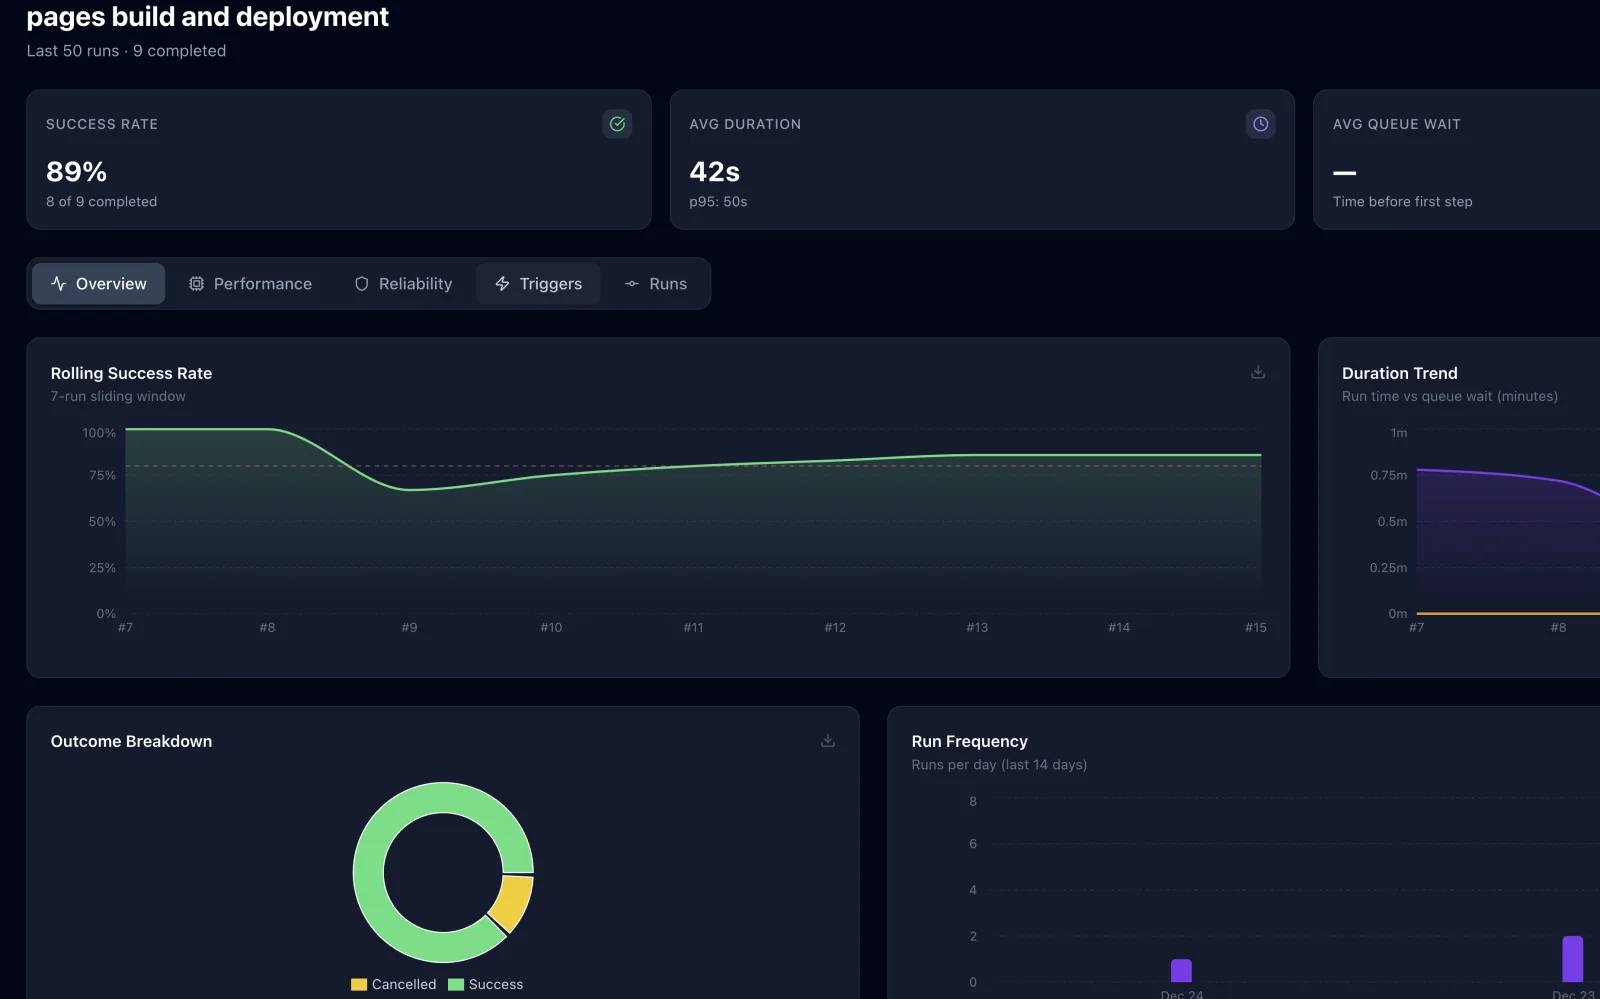The image size is (1600, 999).
Task: Select the Triggers tab
Action: tap(538, 284)
